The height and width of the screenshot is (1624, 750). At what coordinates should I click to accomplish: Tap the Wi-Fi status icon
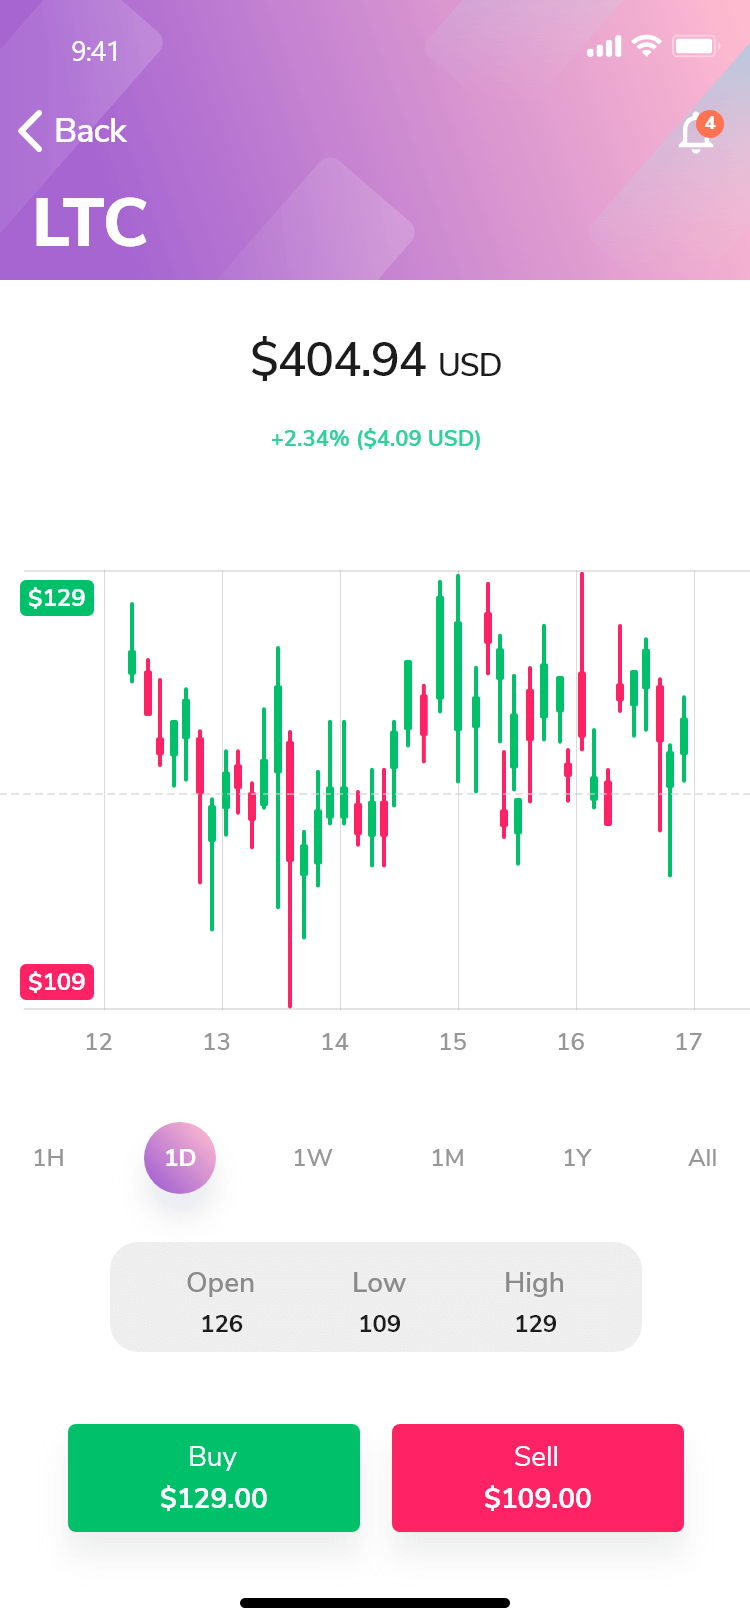pyautogui.click(x=647, y=46)
